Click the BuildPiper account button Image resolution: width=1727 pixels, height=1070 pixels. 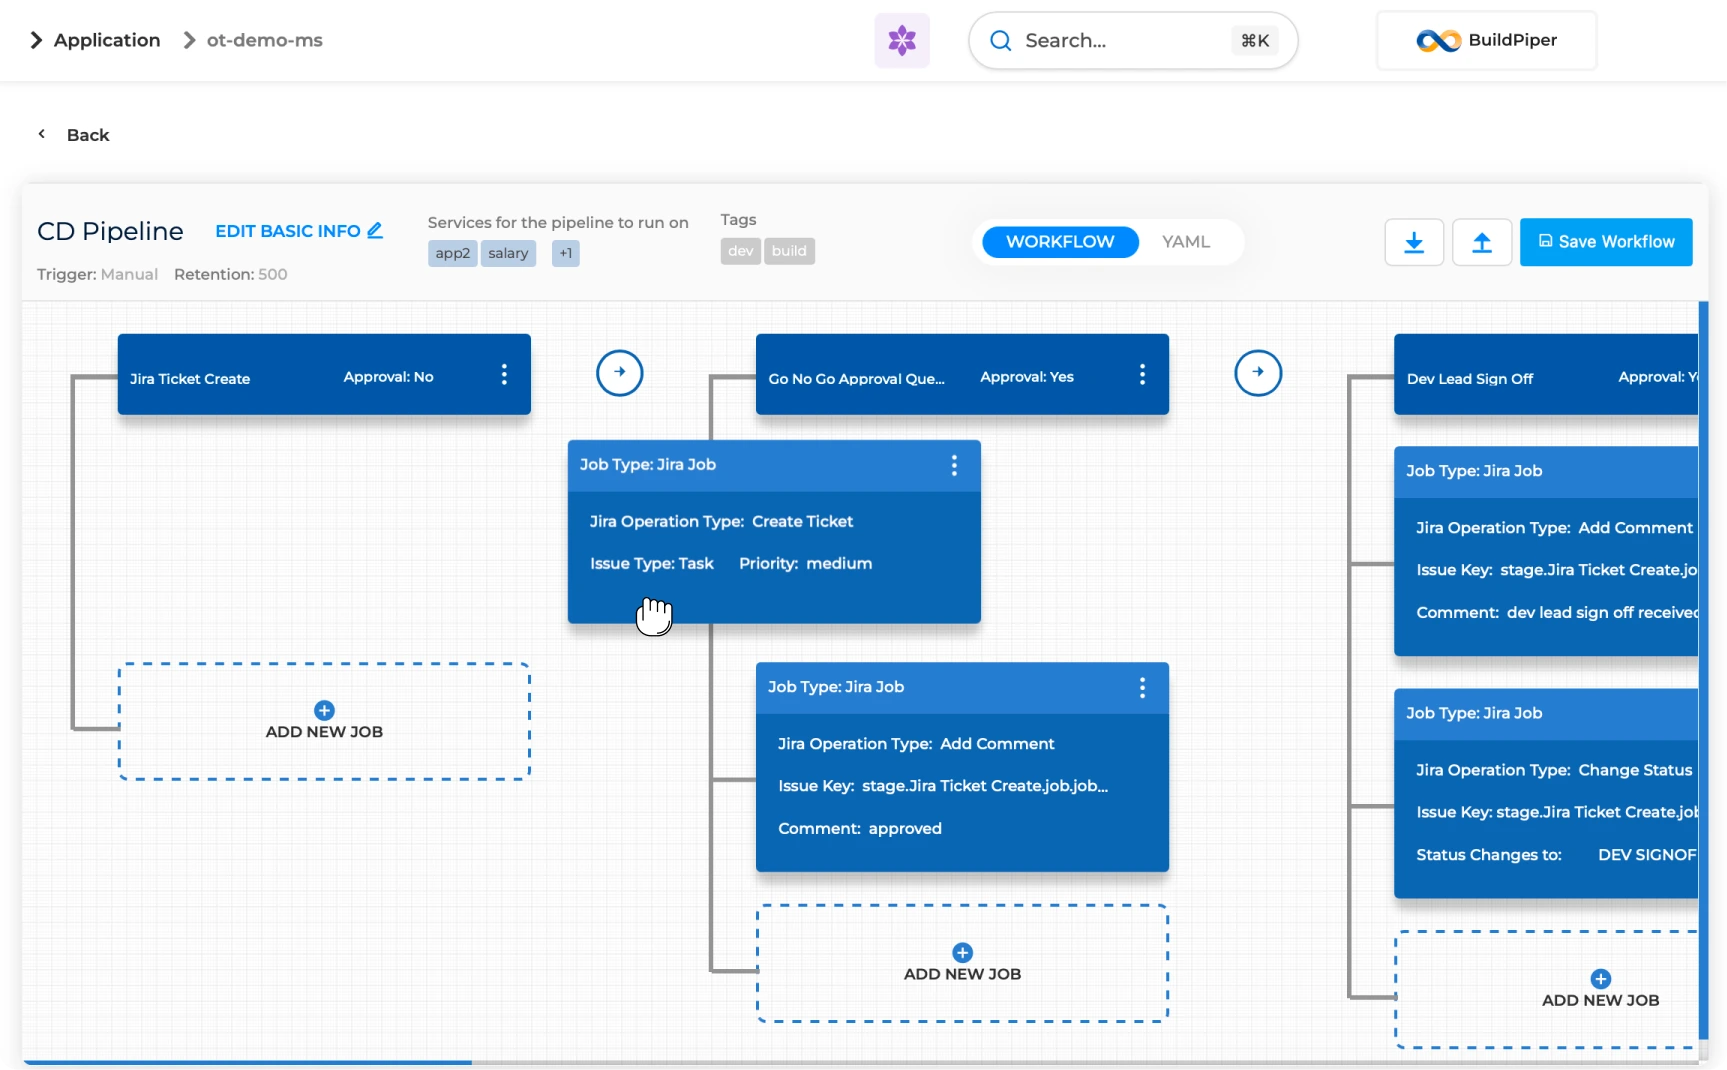tap(1486, 40)
